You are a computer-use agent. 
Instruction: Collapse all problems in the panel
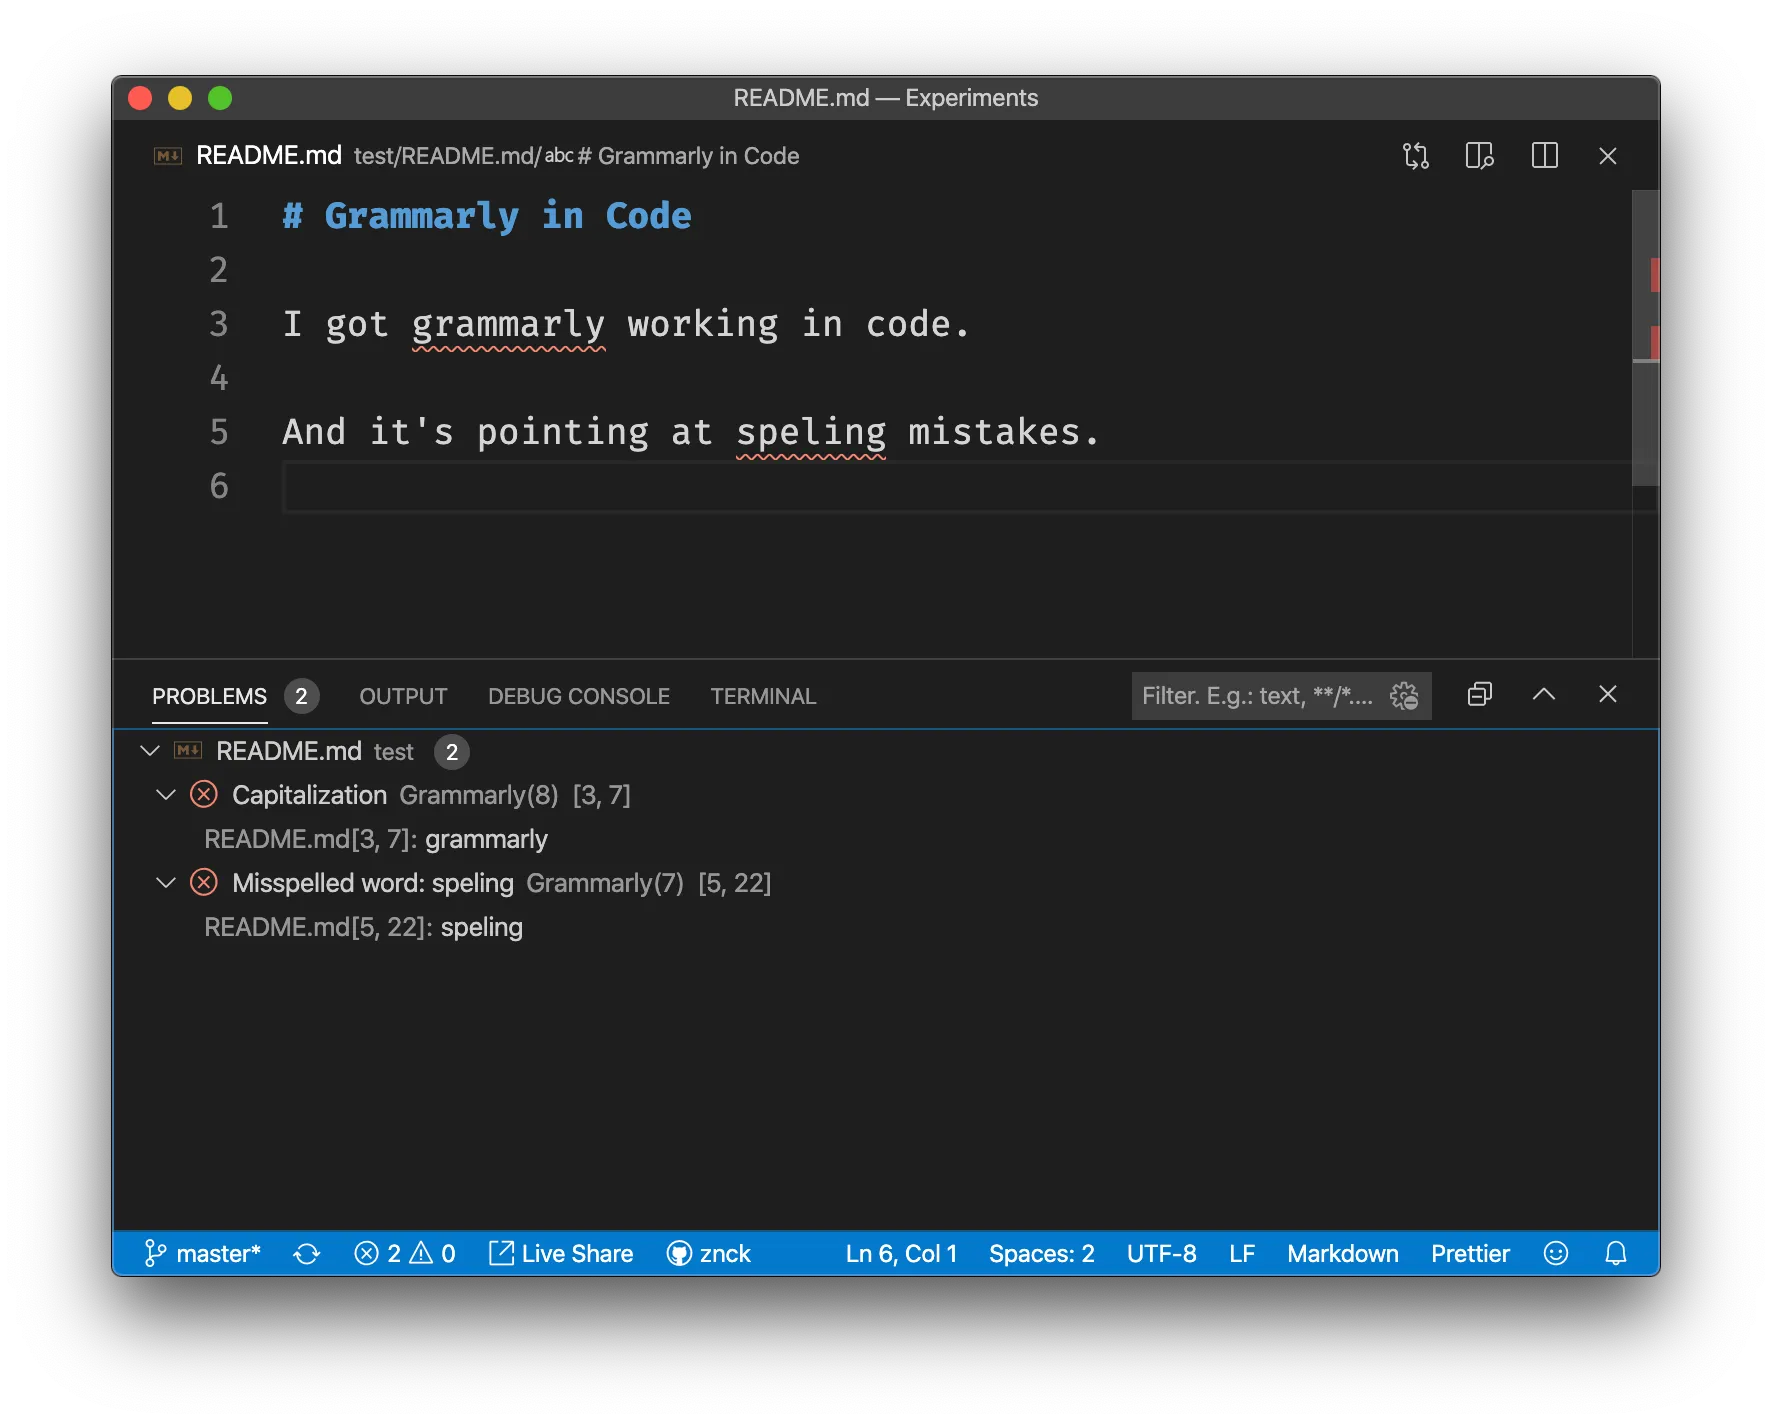tap(1479, 695)
